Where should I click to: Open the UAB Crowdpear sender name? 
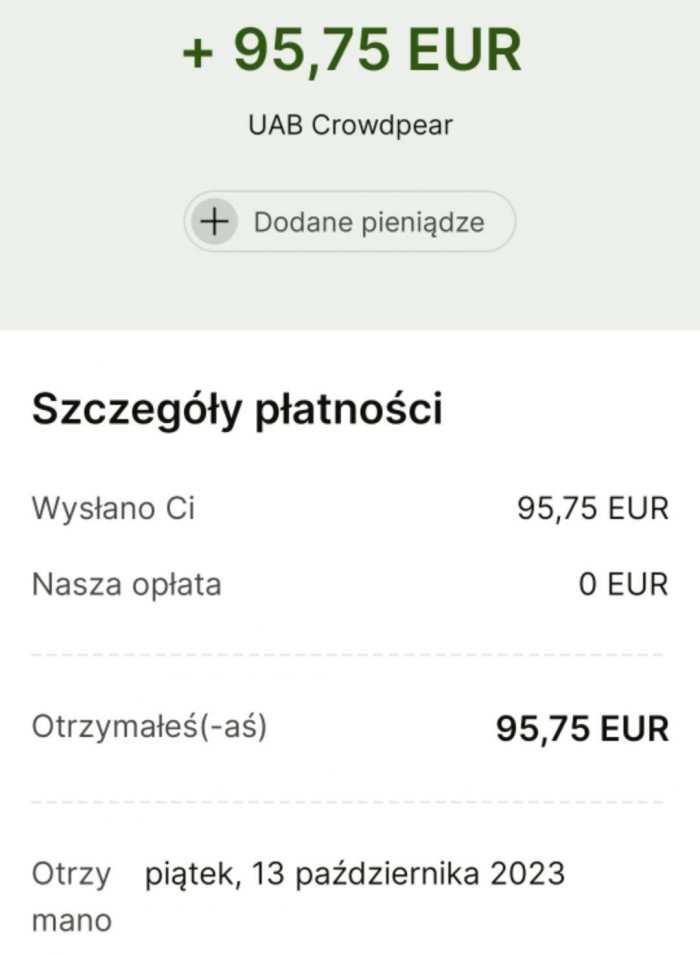(x=350, y=126)
